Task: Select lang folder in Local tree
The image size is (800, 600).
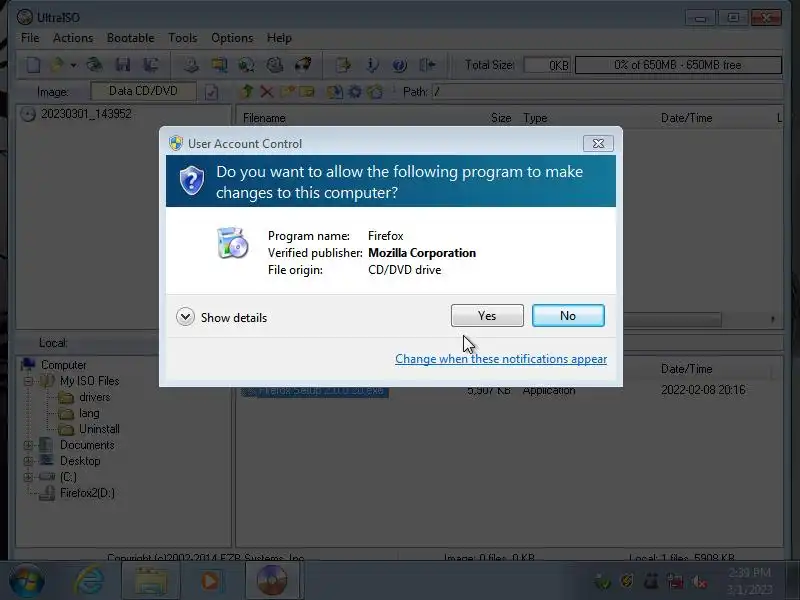Action: (x=89, y=413)
